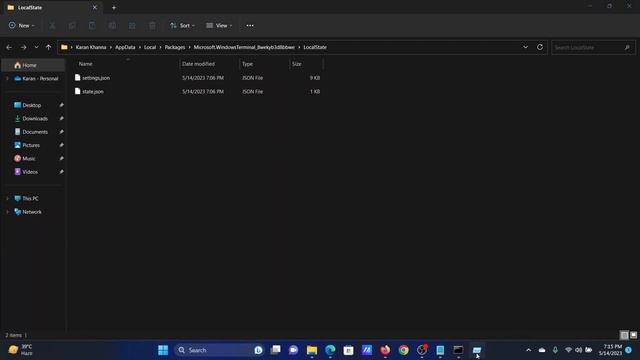
Task: Click the Share toolbar icon
Action: coord(132,26)
